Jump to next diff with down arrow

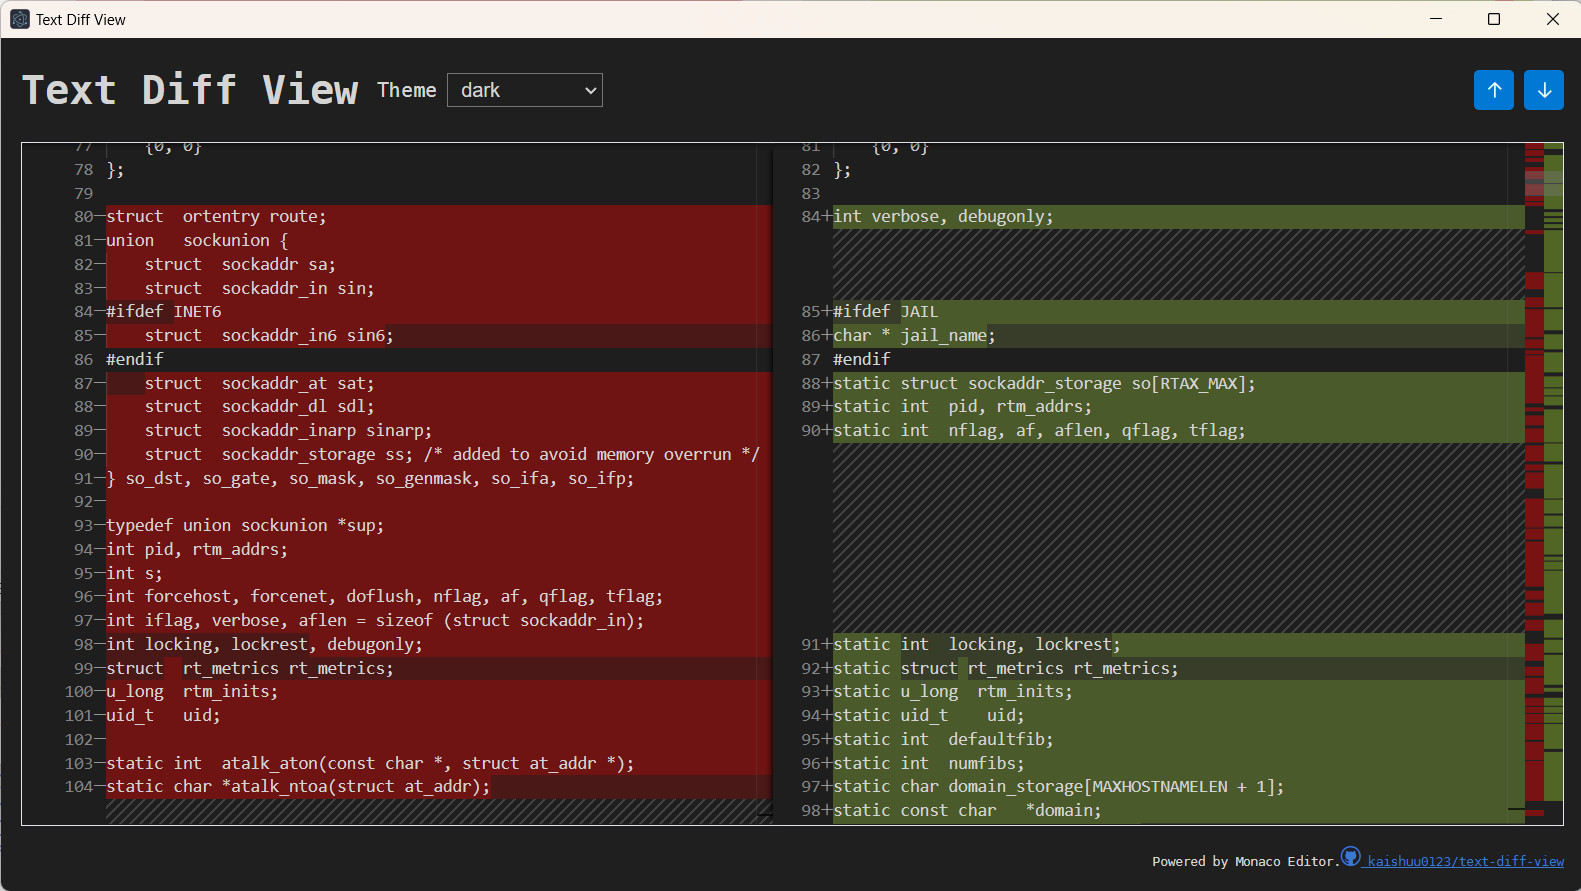coord(1543,90)
